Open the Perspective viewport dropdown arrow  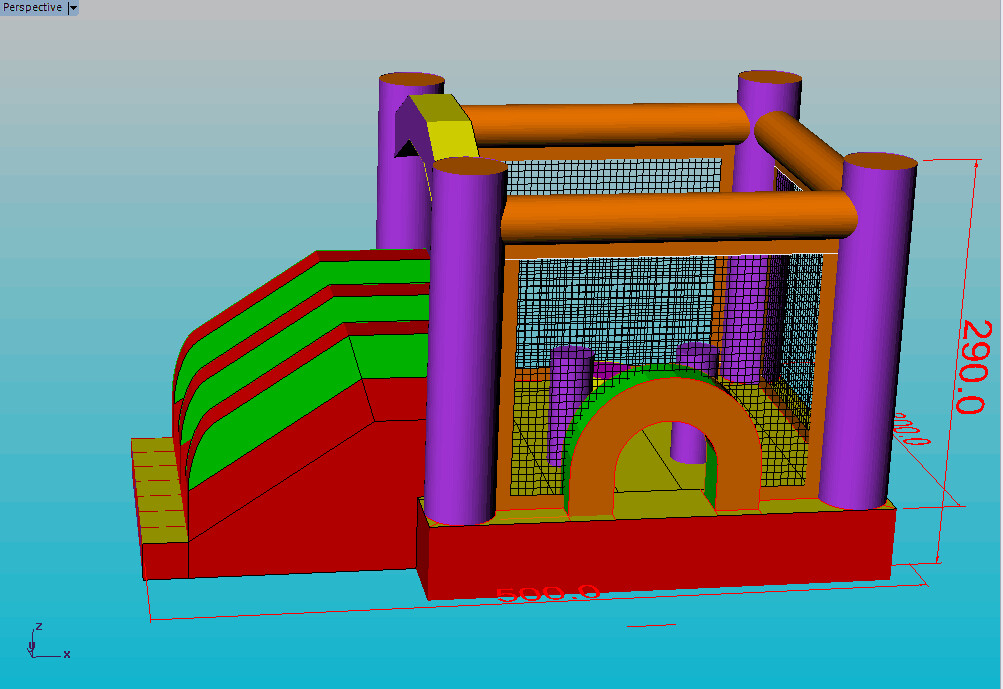[72, 8]
